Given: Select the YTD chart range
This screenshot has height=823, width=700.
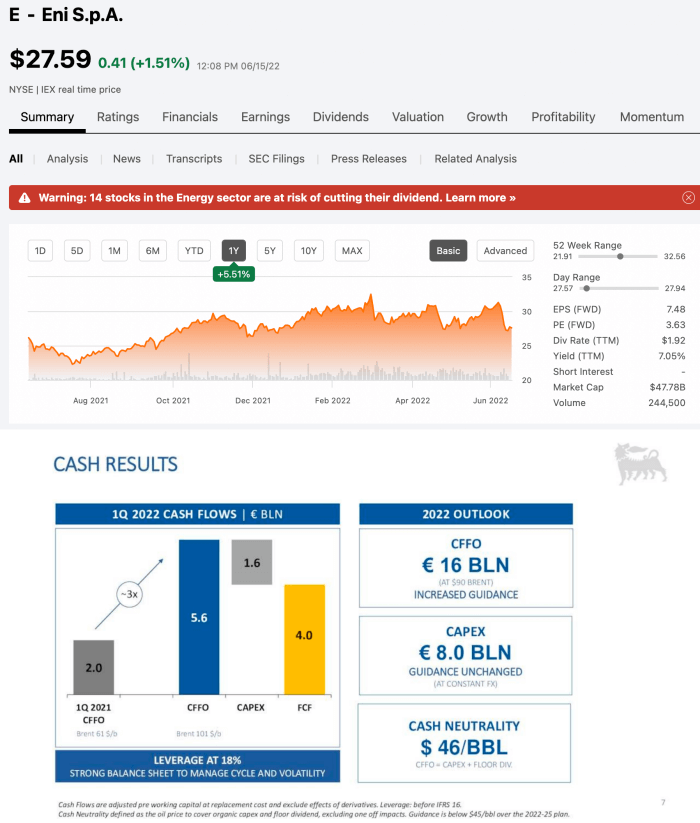Looking at the screenshot, I should pos(194,250).
